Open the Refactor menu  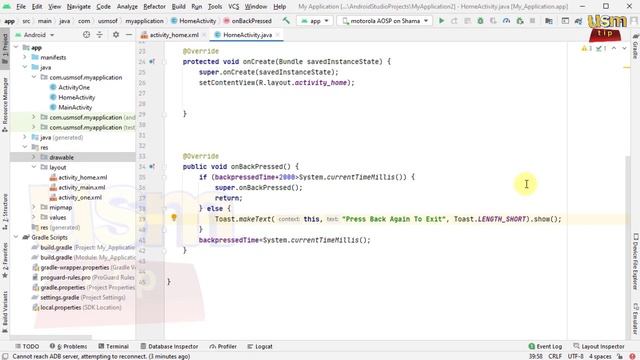click(154, 7)
